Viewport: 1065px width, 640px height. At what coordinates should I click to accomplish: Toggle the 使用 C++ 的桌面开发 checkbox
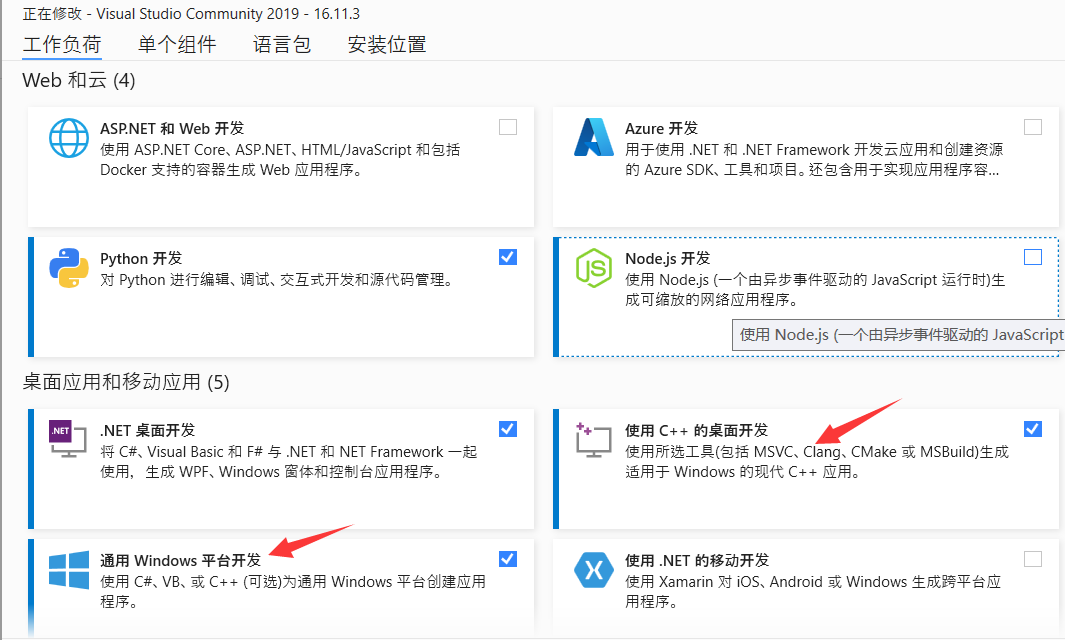click(x=1033, y=429)
